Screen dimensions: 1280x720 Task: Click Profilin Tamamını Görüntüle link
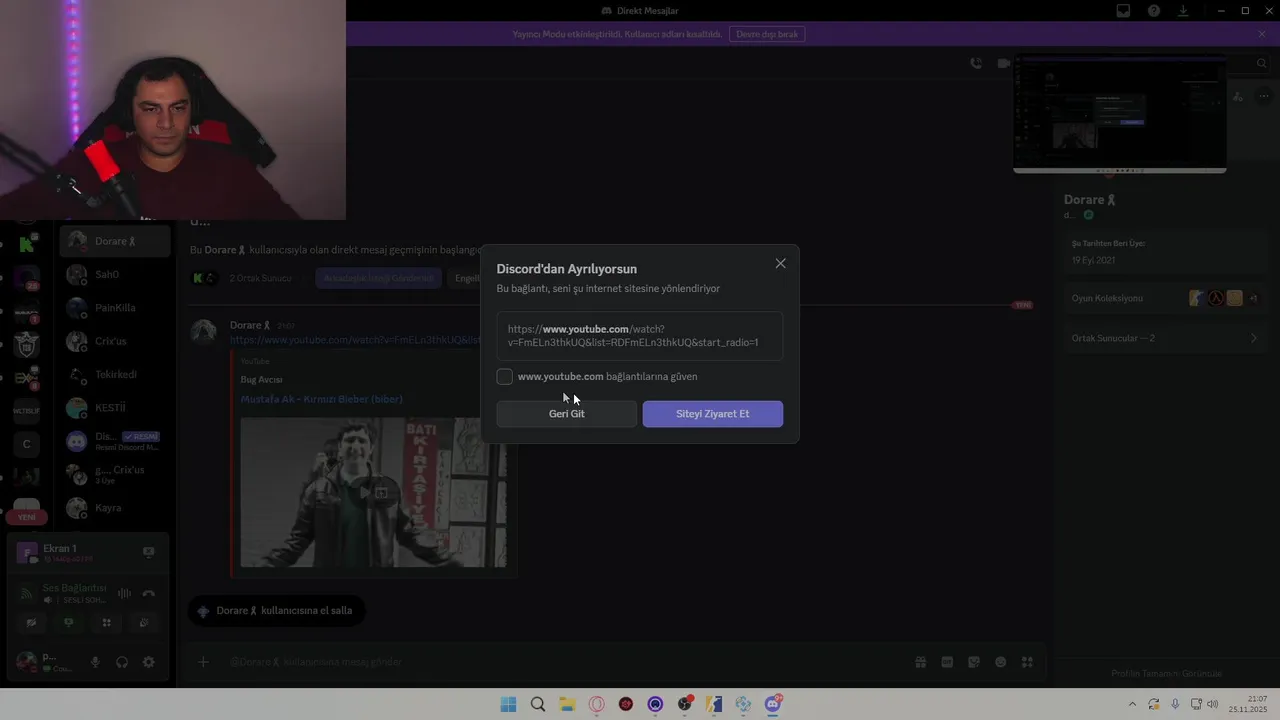(1166, 673)
